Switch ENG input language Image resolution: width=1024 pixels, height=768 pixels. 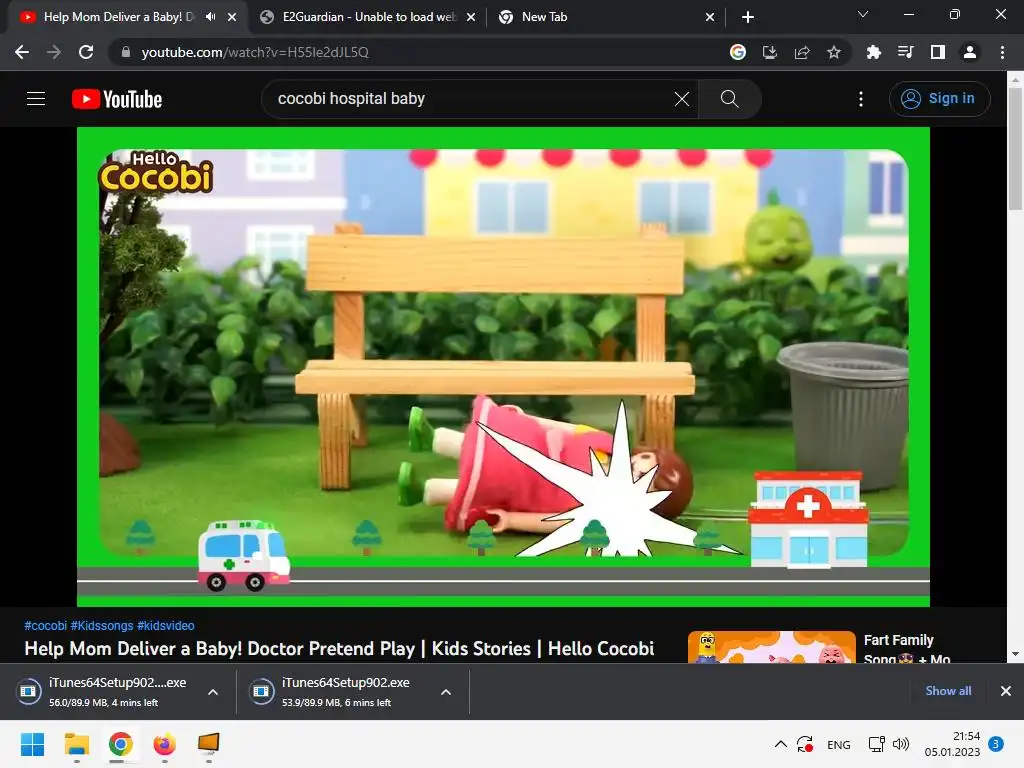839,744
